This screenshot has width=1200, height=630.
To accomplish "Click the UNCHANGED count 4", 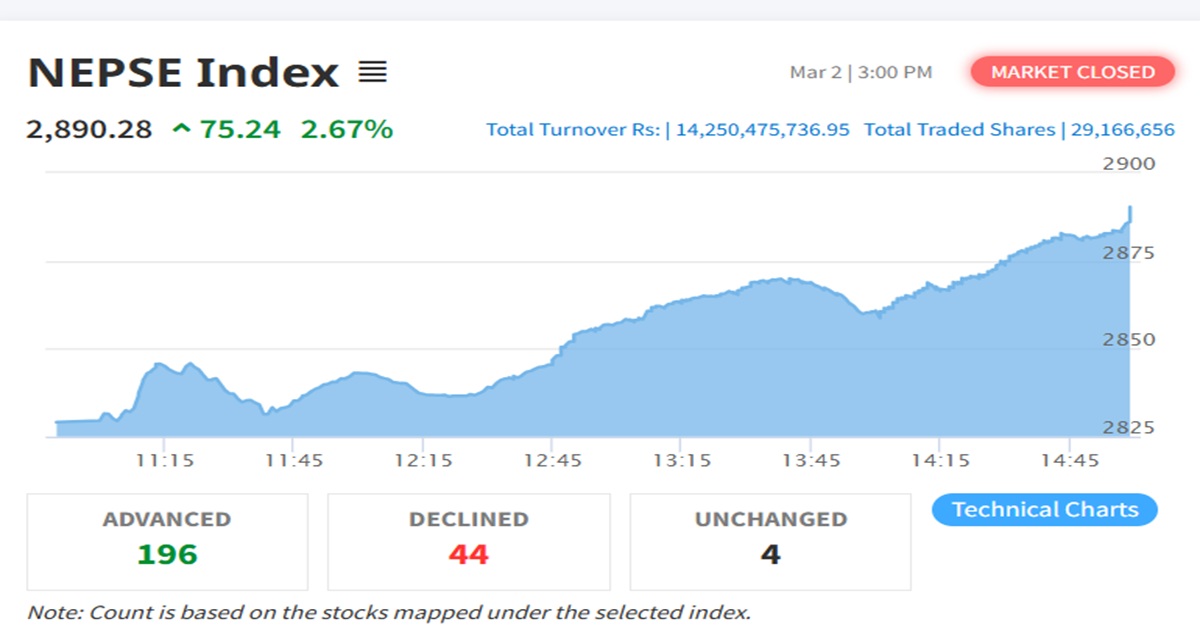I will tap(770, 554).
